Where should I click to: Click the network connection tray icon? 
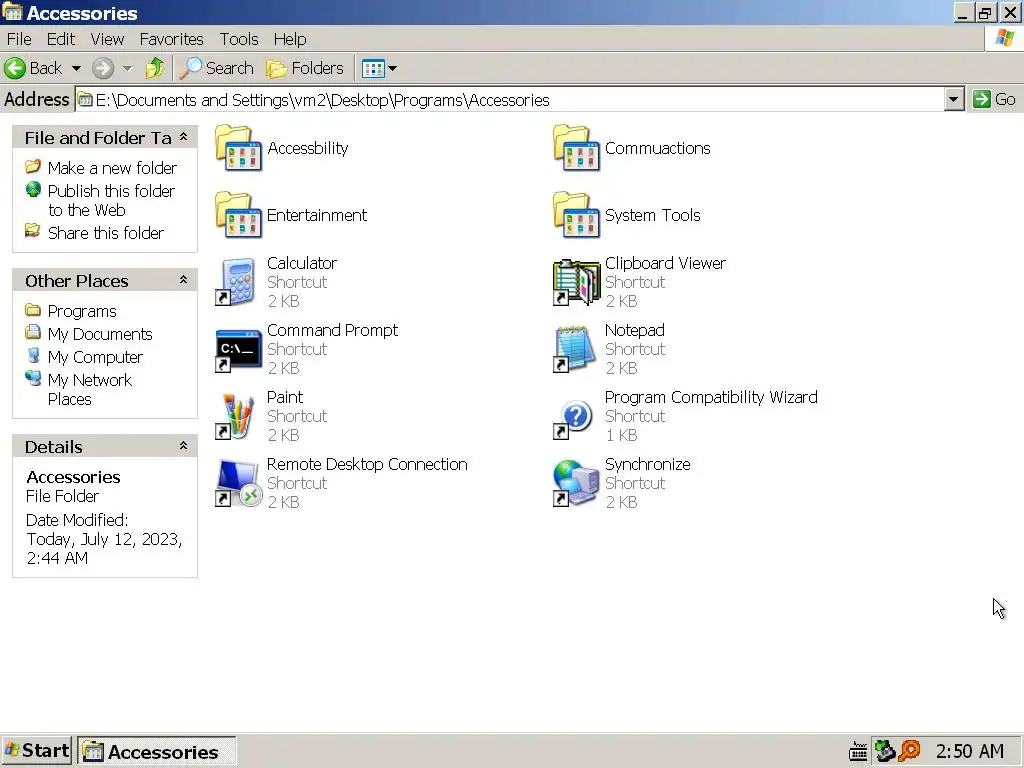885,751
